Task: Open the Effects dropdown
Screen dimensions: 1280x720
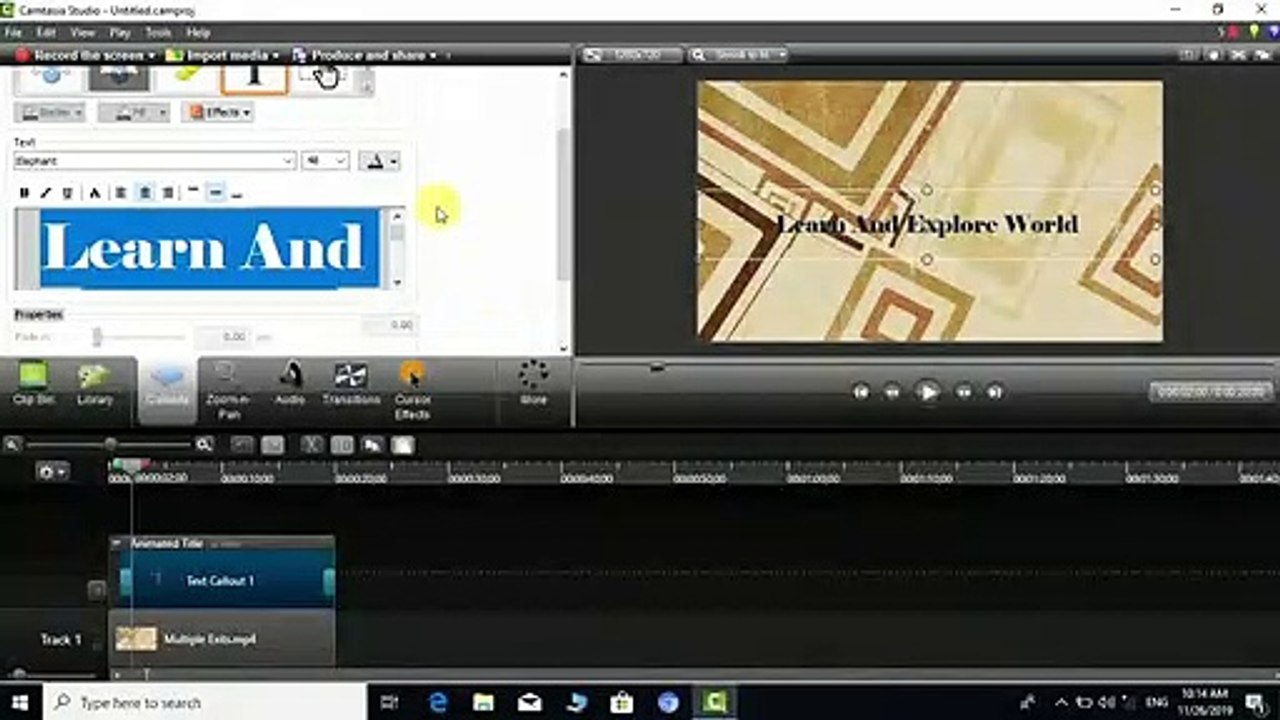Action: point(217,112)
